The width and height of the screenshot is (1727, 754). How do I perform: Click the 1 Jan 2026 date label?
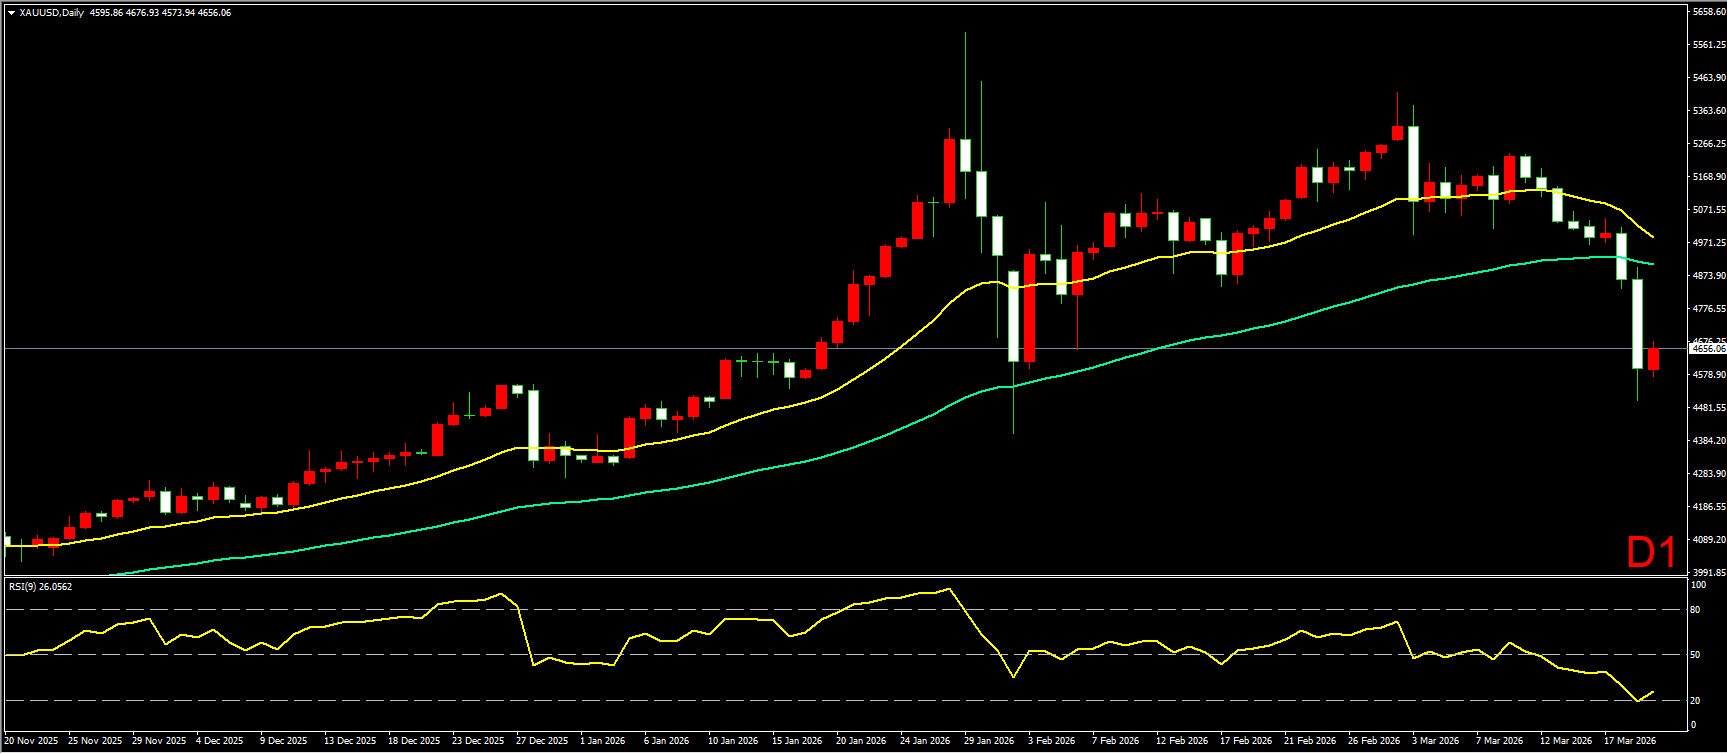(x=603, y=741)
